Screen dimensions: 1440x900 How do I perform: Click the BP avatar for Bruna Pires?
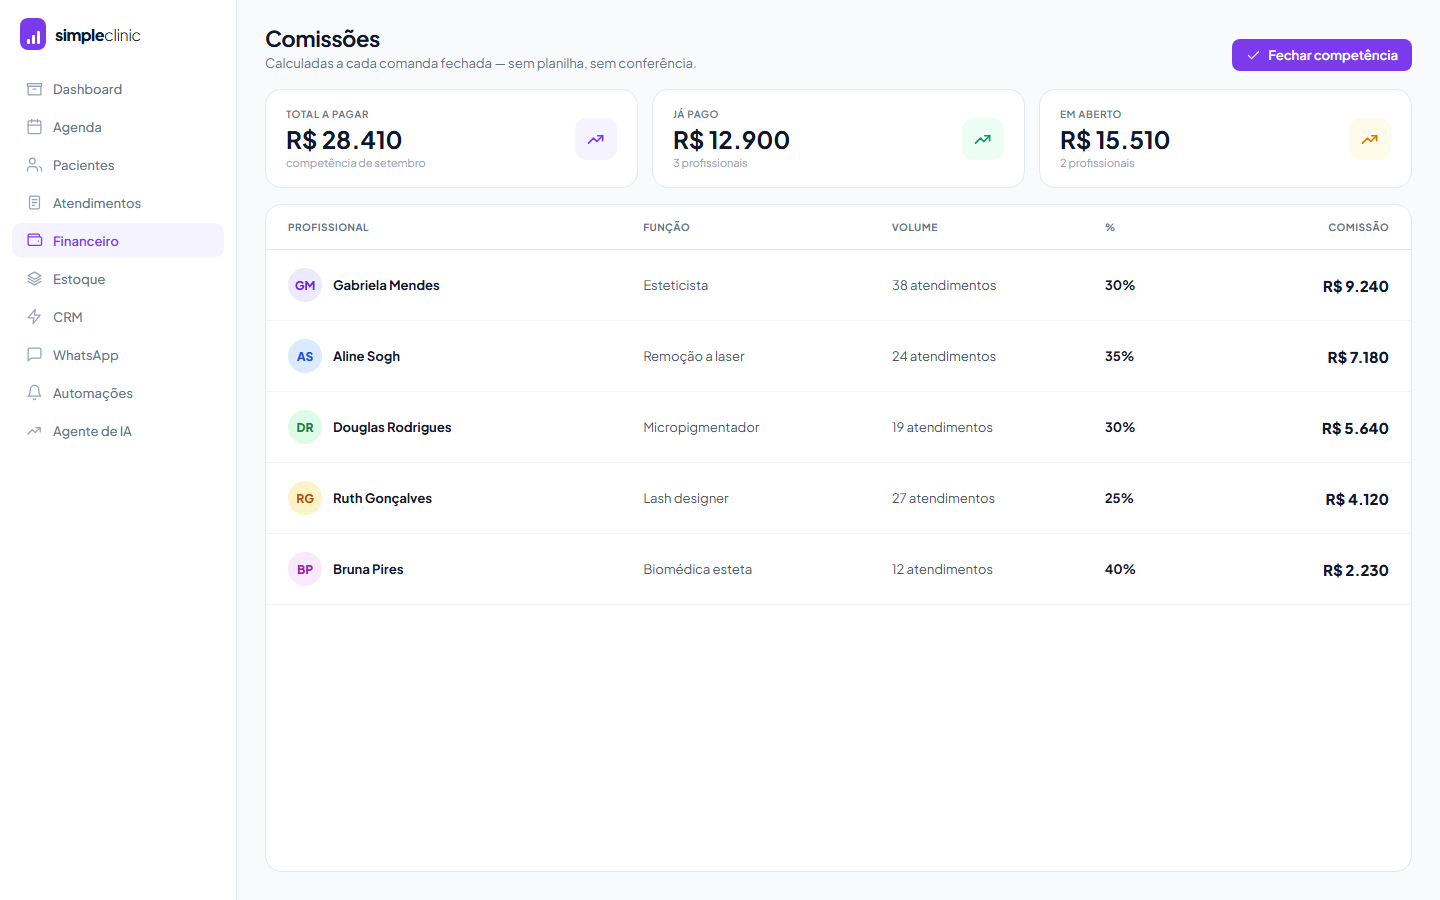(x=305, y=569)
